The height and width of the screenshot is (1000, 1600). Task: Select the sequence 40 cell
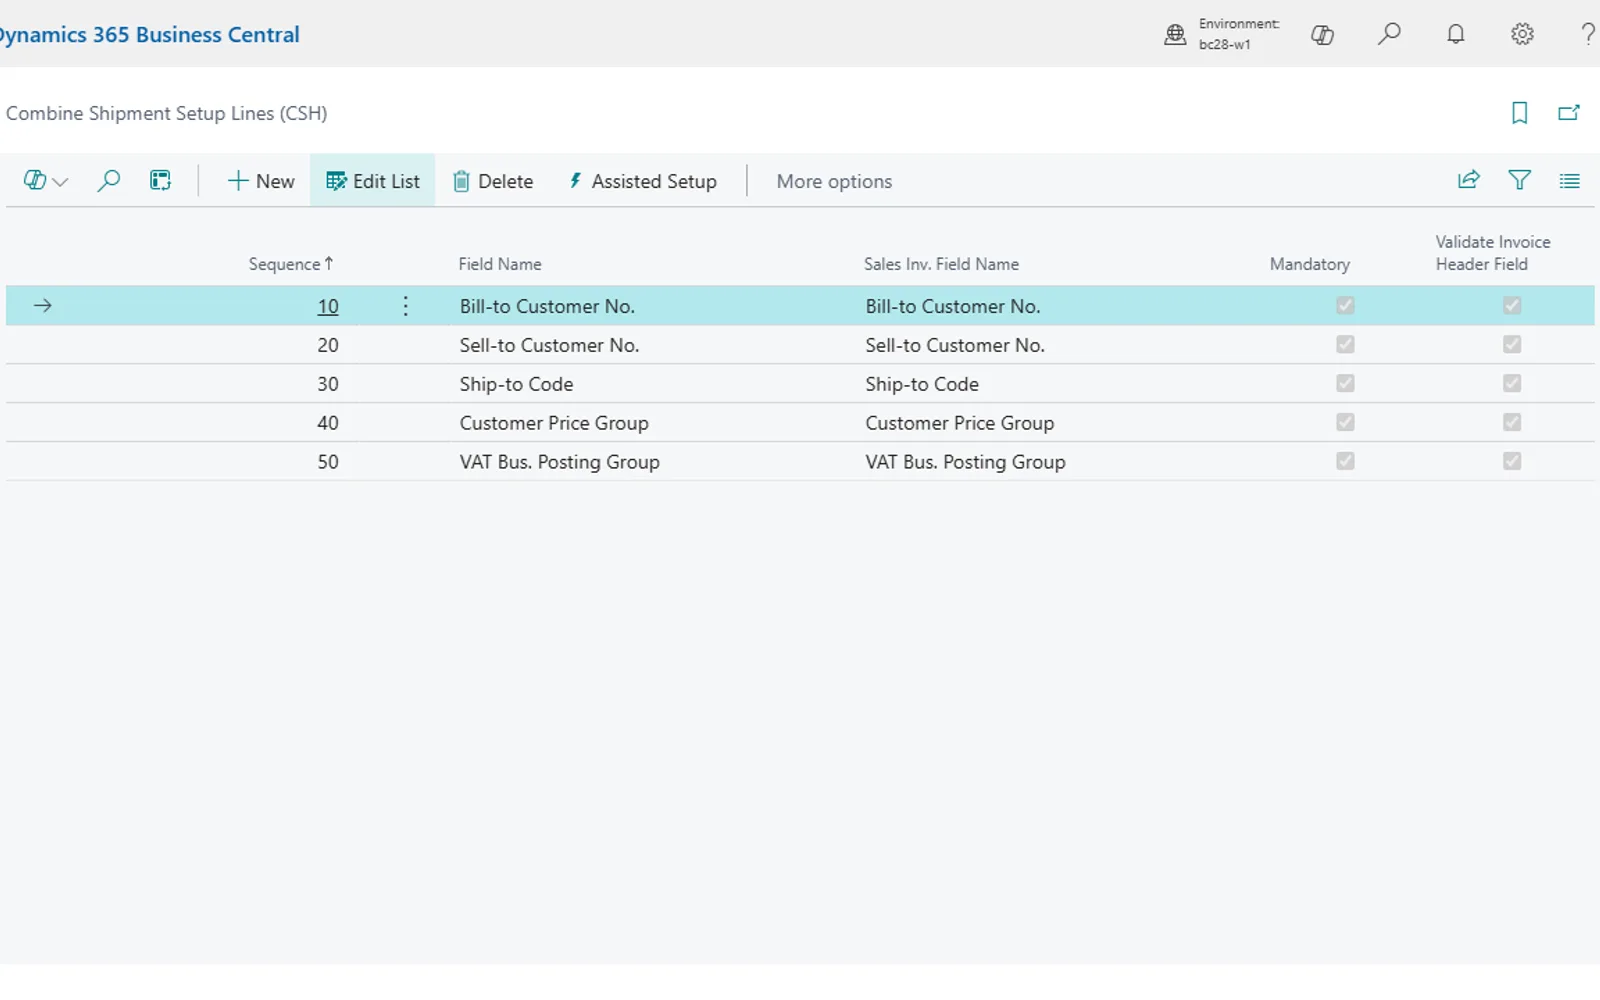point(328,423)
